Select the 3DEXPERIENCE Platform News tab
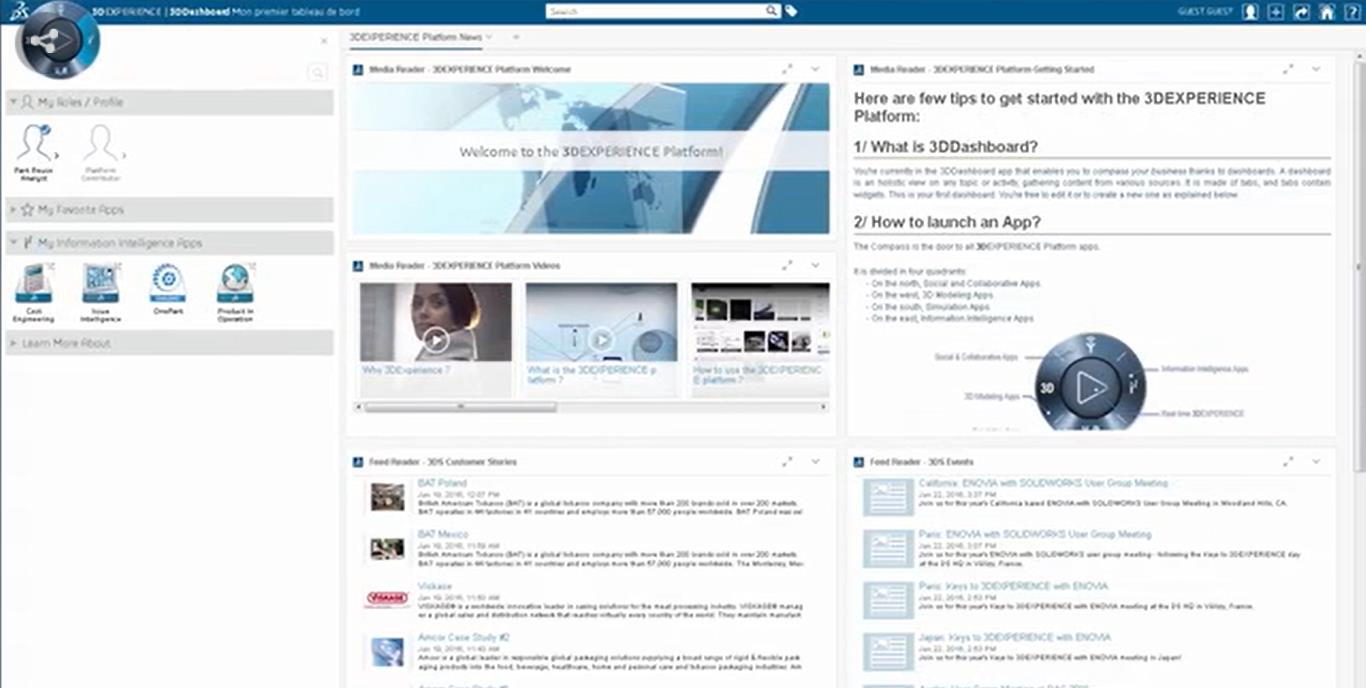 click(x=415, y=37)
